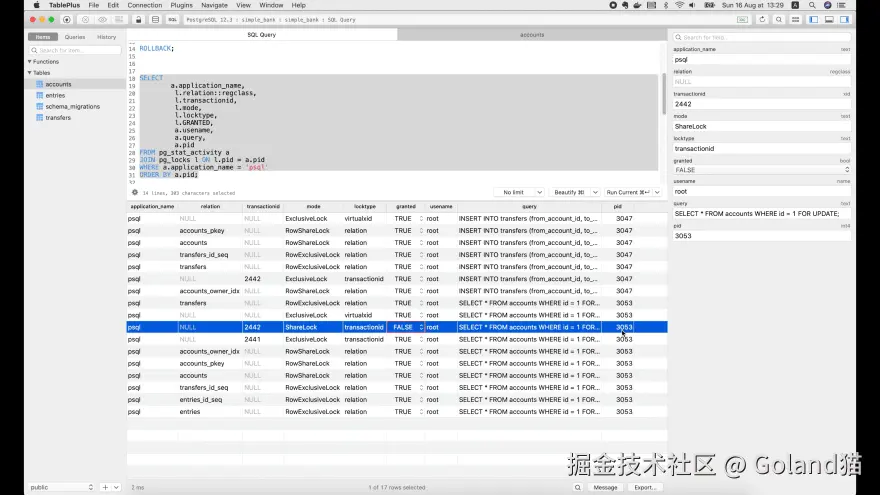
Task: Open the SQL editor toolbar icon
Action: click(172, 20)
